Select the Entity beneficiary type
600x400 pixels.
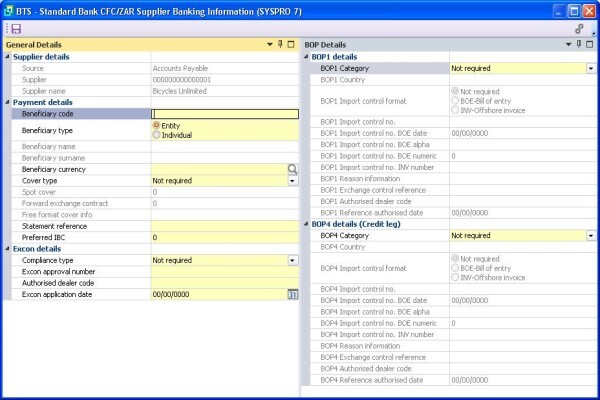156,125
